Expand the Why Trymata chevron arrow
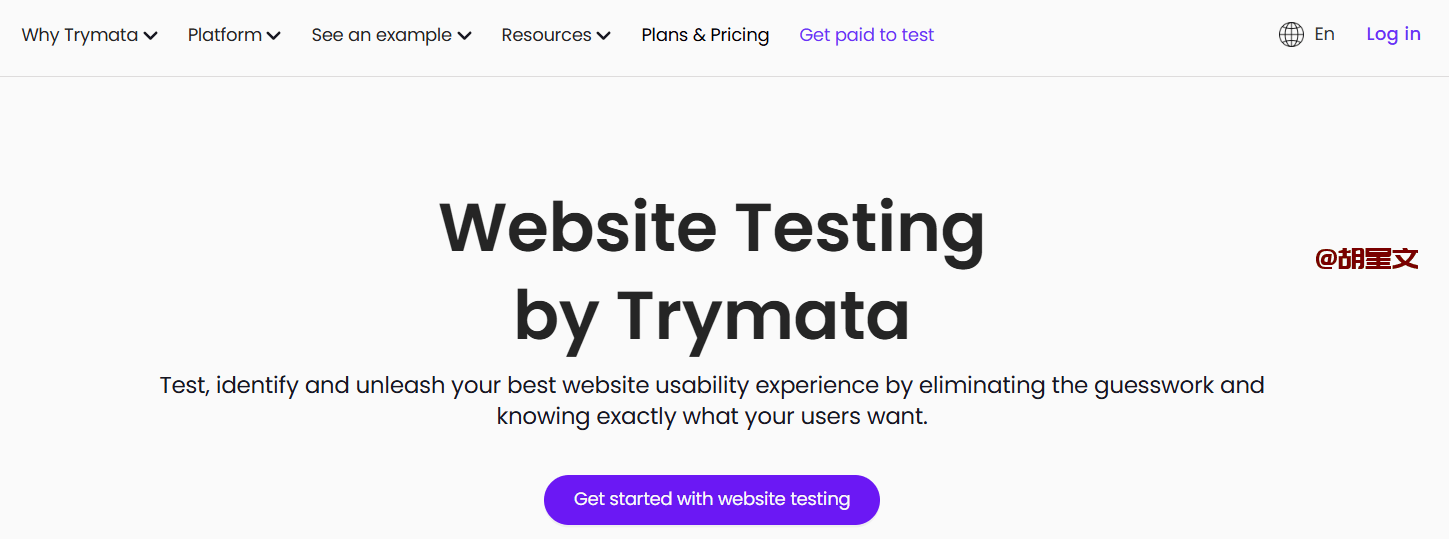This screenshot has width=1449, height=539. click(x=151, y=36)
